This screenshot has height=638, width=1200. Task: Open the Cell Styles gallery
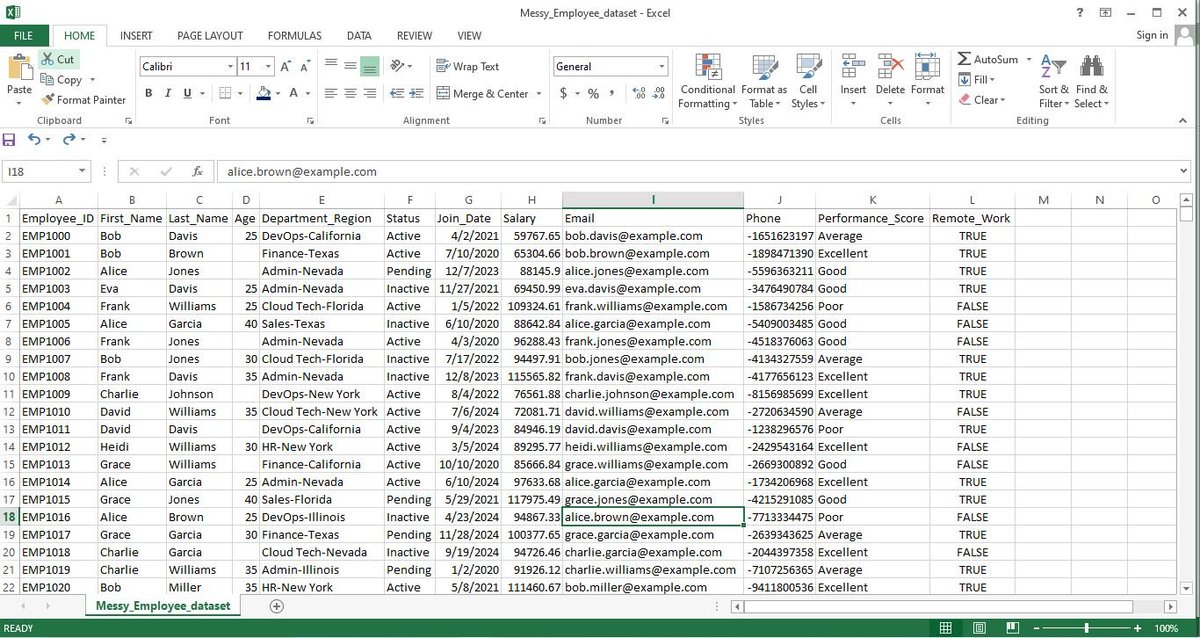[x=807, y=81]
